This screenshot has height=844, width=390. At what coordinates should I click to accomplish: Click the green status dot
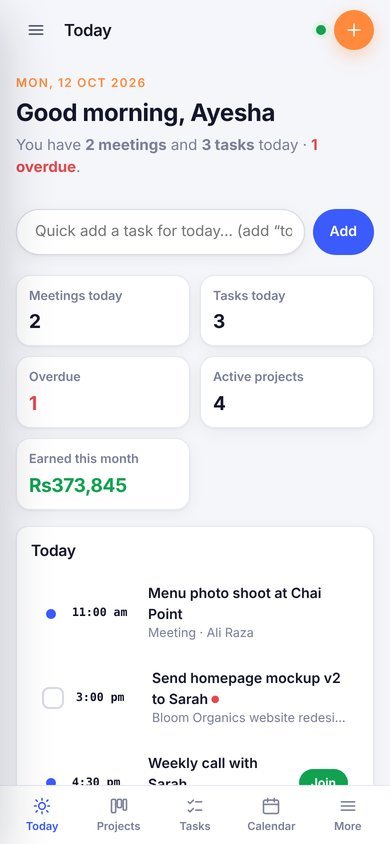tap(321, 30)
